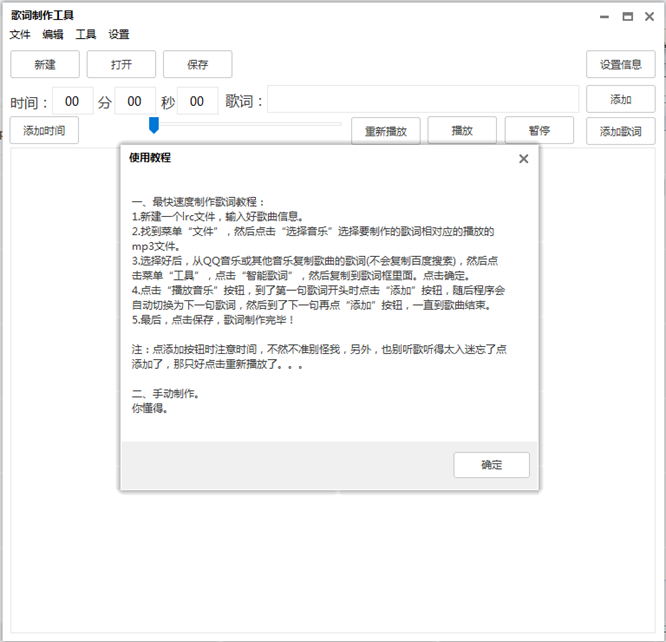
Task: Open the 编辑 menu
Action: [x=53, y=34]
